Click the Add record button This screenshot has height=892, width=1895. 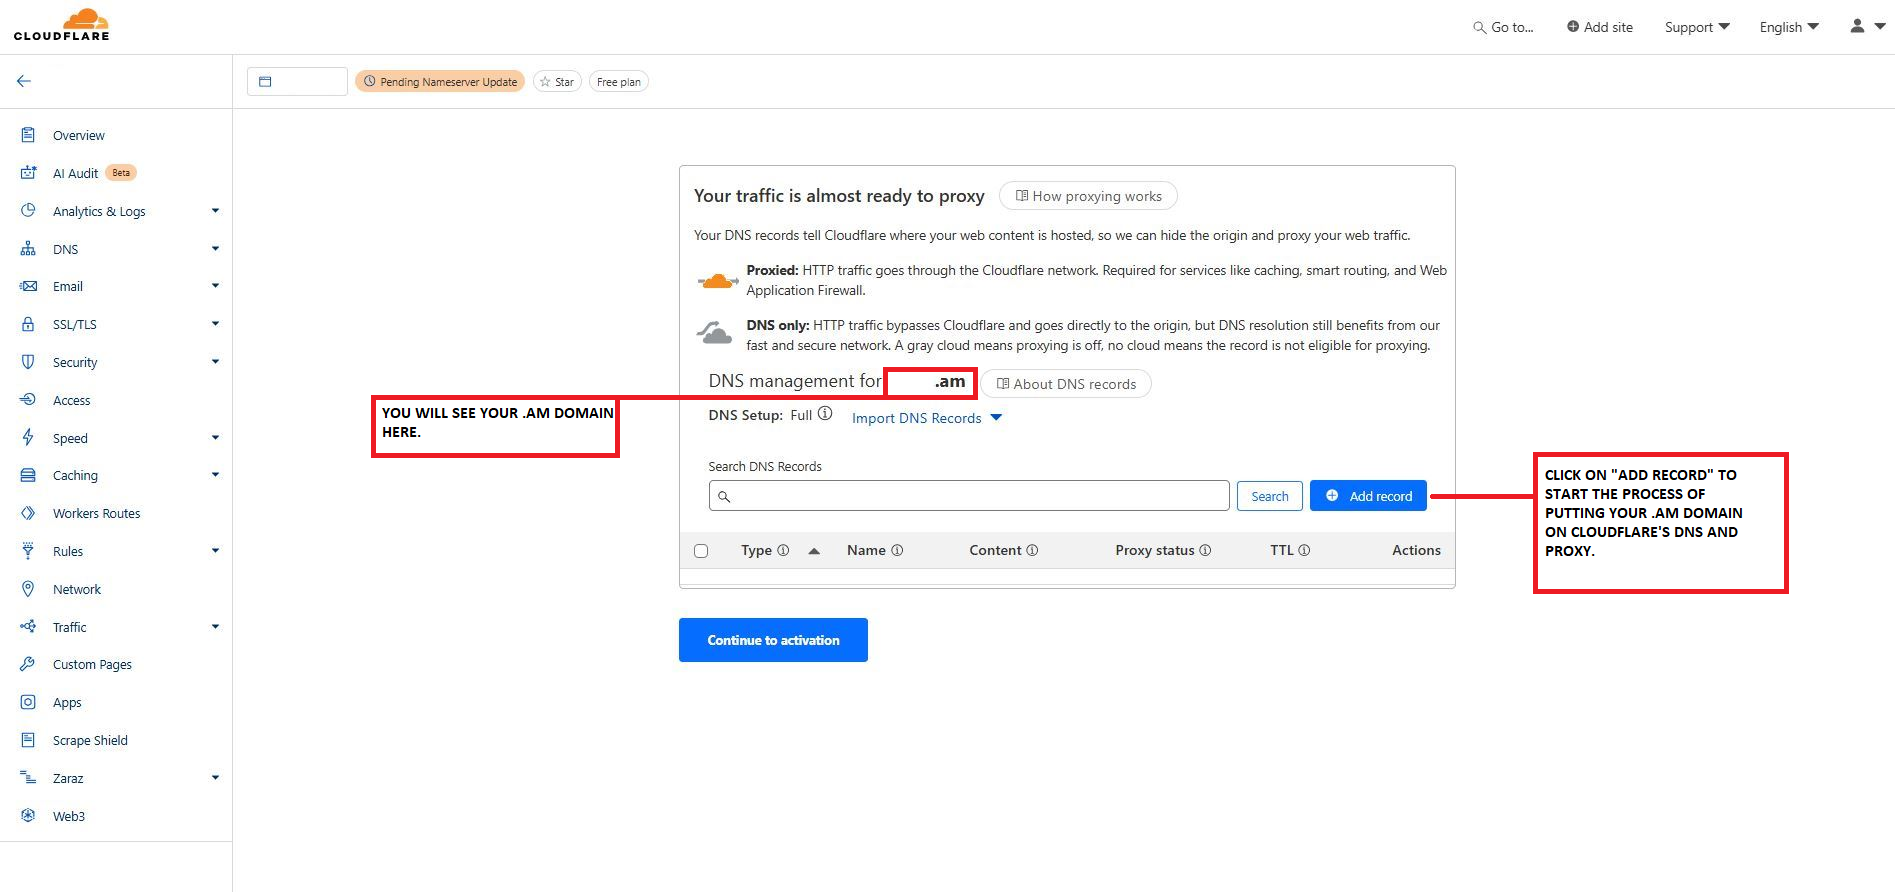coord(1368,496)
